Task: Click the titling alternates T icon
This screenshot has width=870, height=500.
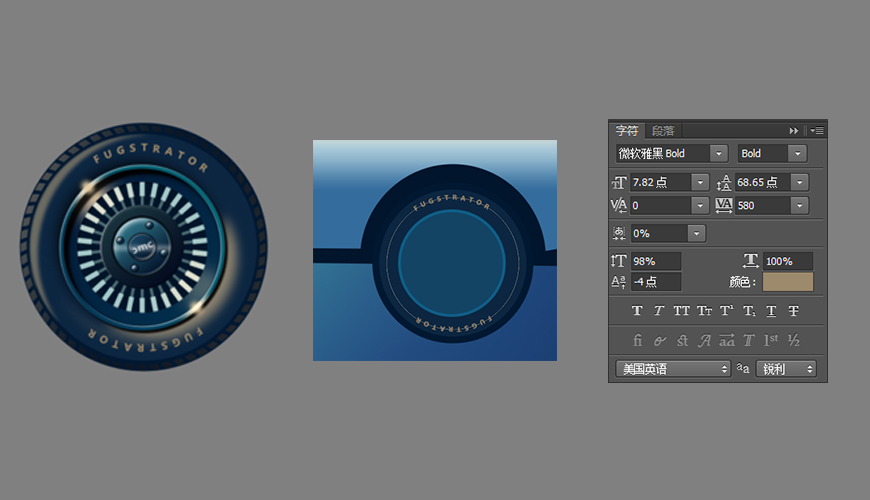Action: (749, 340)
